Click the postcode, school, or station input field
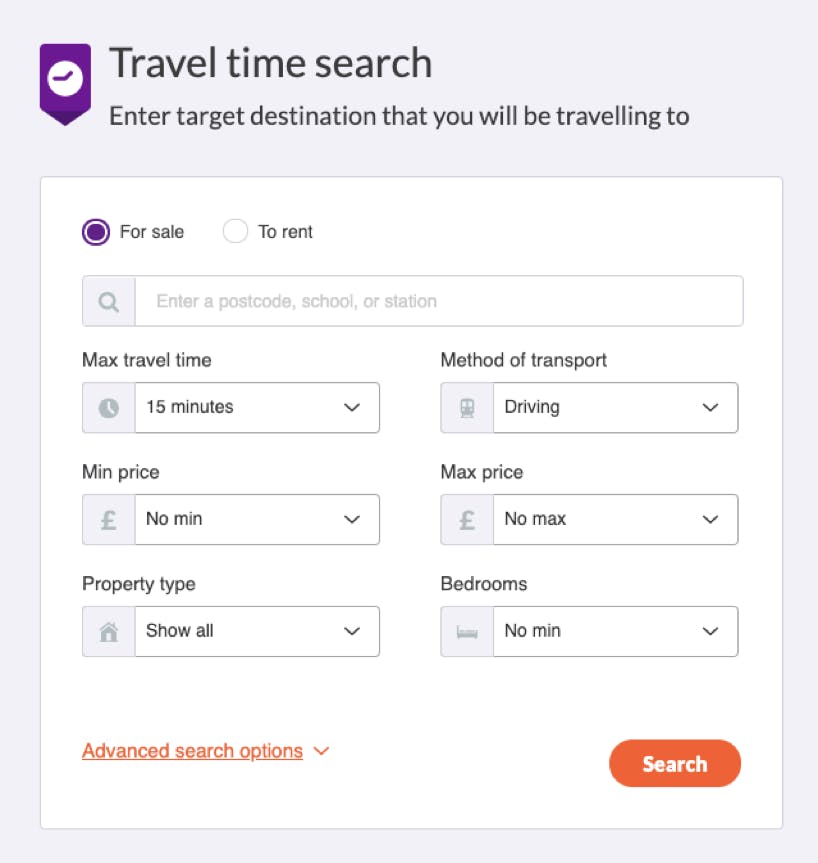The width and height of the screenshot is (818, 863). (440, 301)
